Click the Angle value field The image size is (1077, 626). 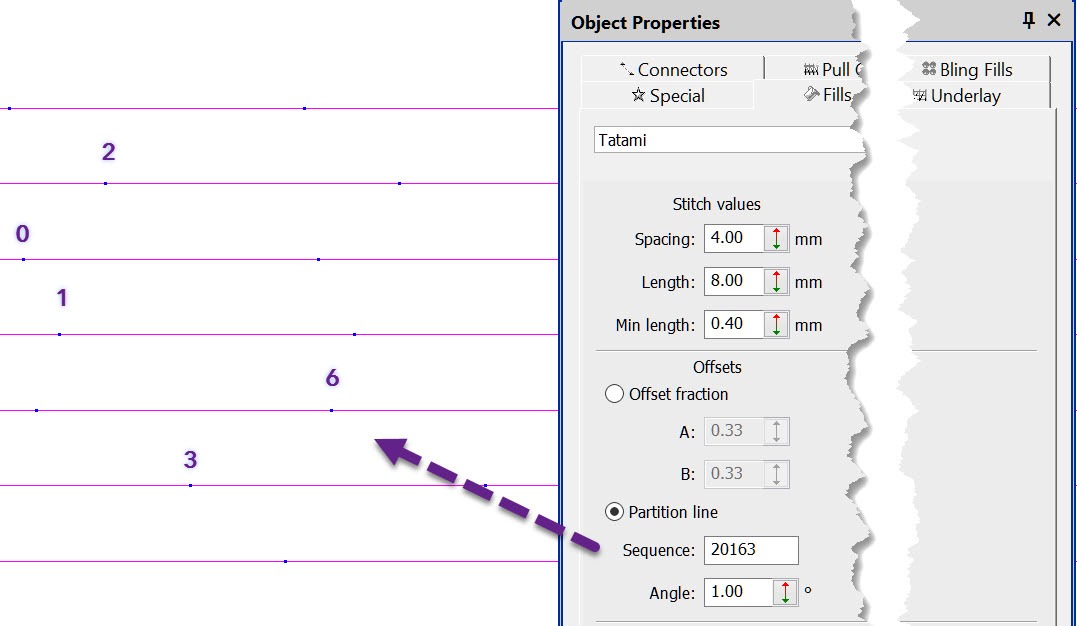pos(738,593)
